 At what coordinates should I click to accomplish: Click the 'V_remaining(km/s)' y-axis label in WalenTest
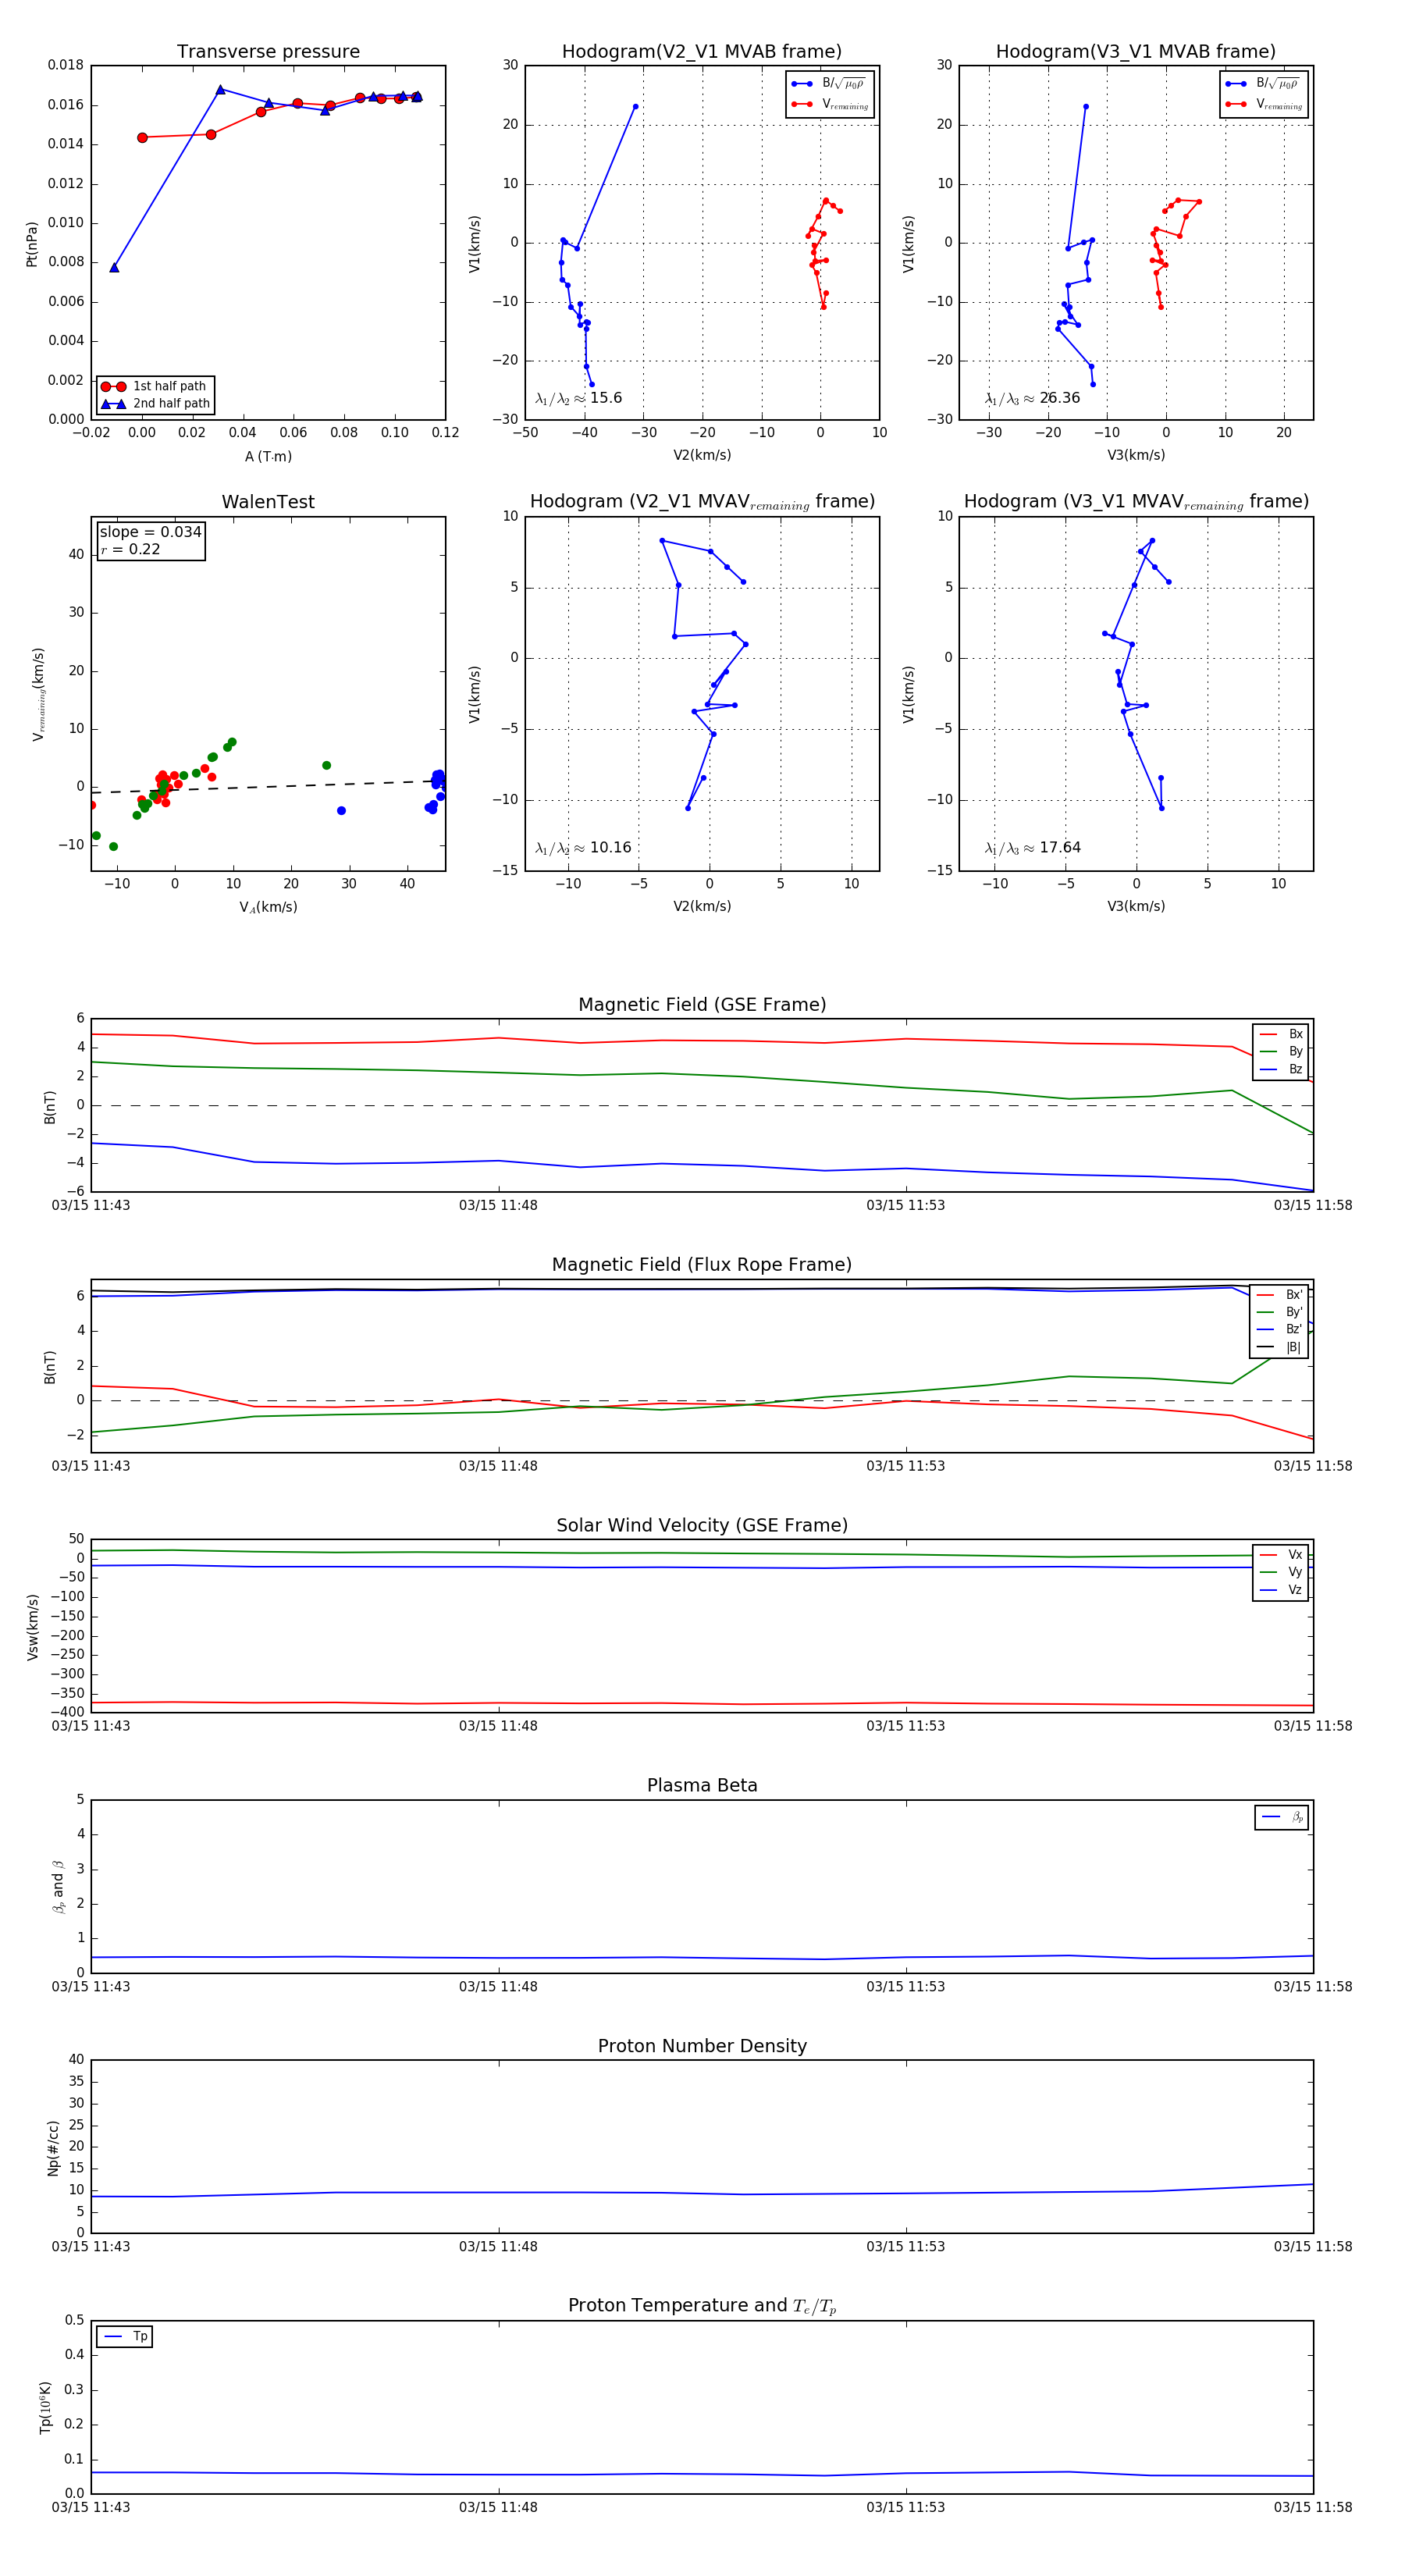(x=38, y=694)
